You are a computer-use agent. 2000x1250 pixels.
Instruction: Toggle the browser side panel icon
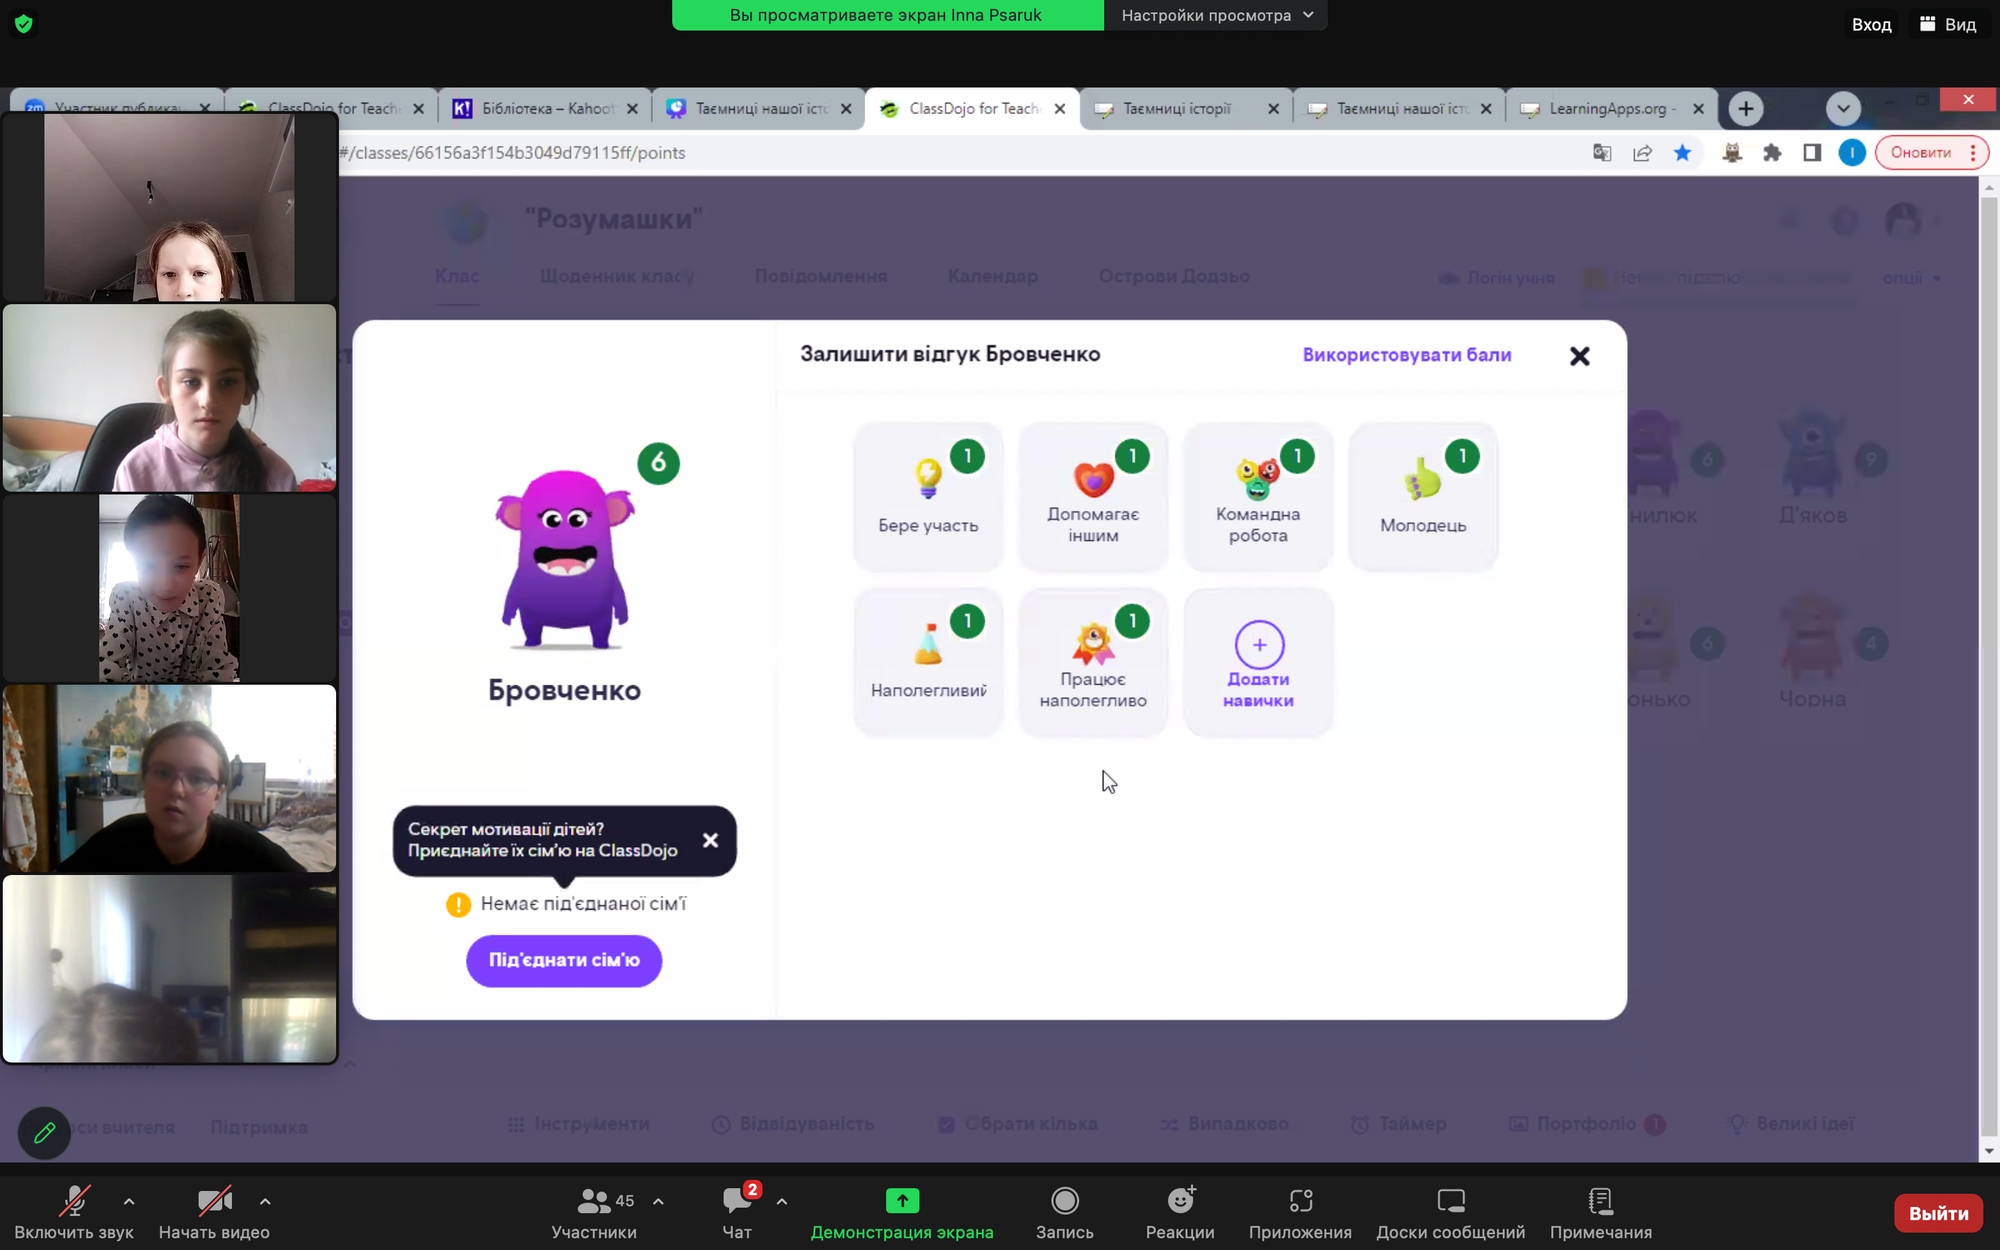1812,152
